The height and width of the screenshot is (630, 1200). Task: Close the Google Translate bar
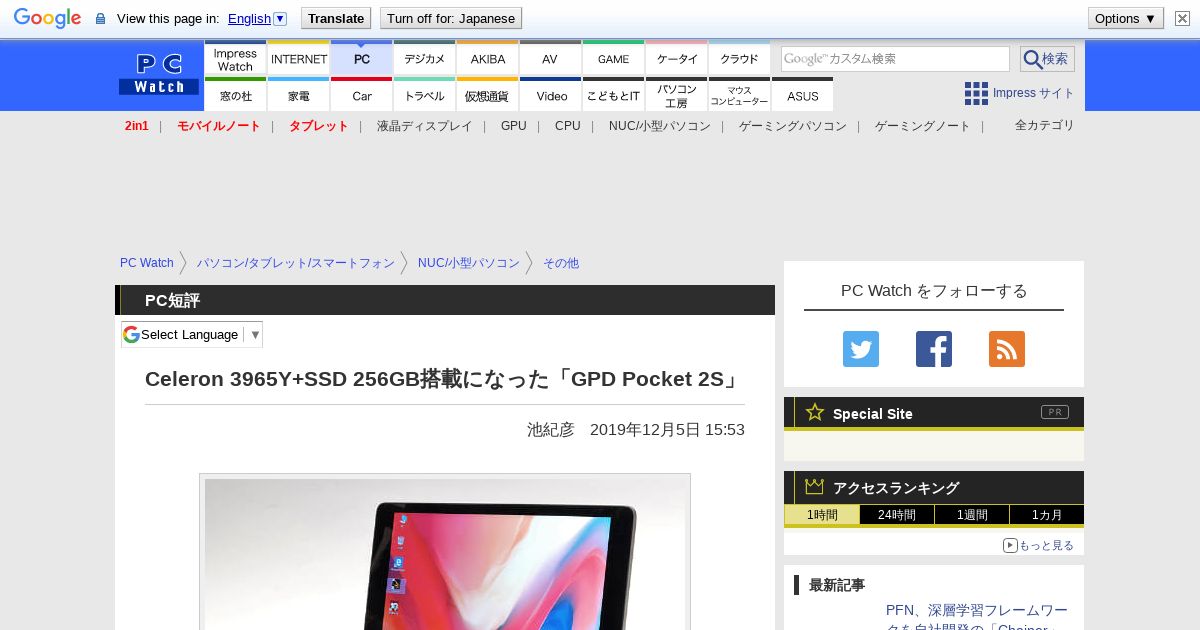click(x=1182, y=18)
